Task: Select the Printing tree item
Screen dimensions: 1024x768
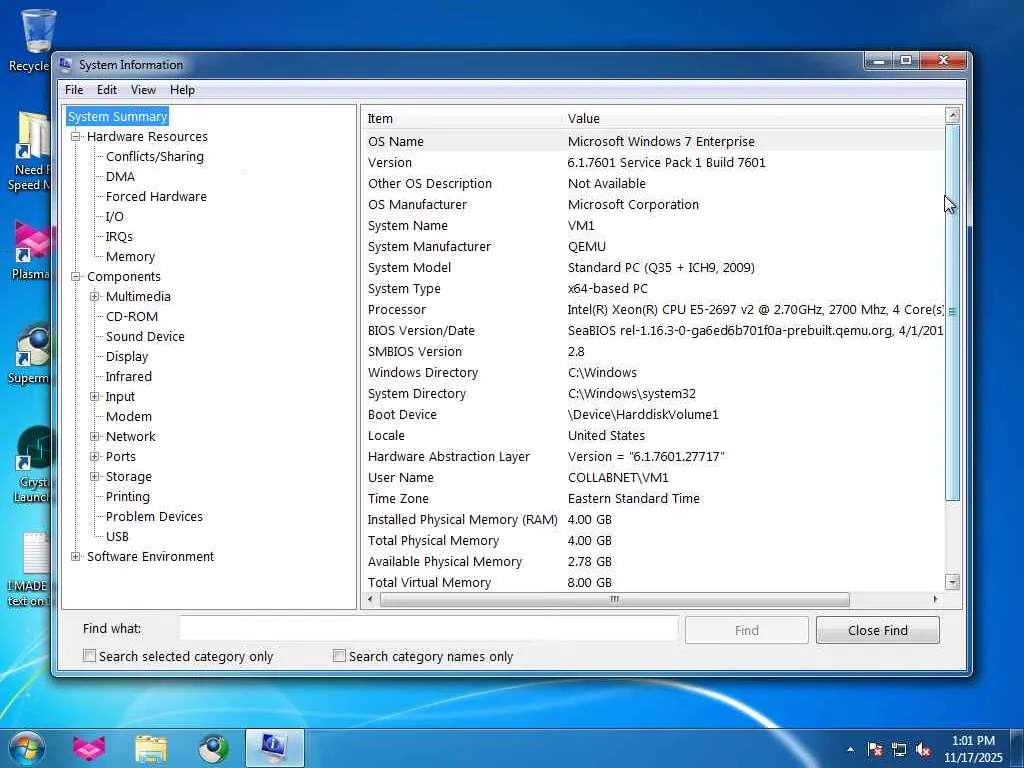Action: click(127, 496)
